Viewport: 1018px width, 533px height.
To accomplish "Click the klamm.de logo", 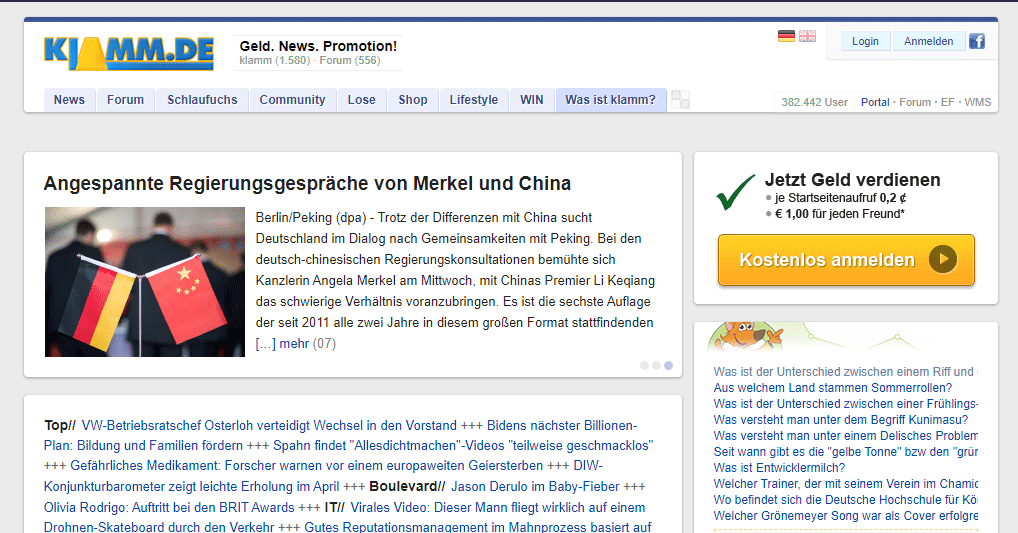I will [x=128, y=53].
